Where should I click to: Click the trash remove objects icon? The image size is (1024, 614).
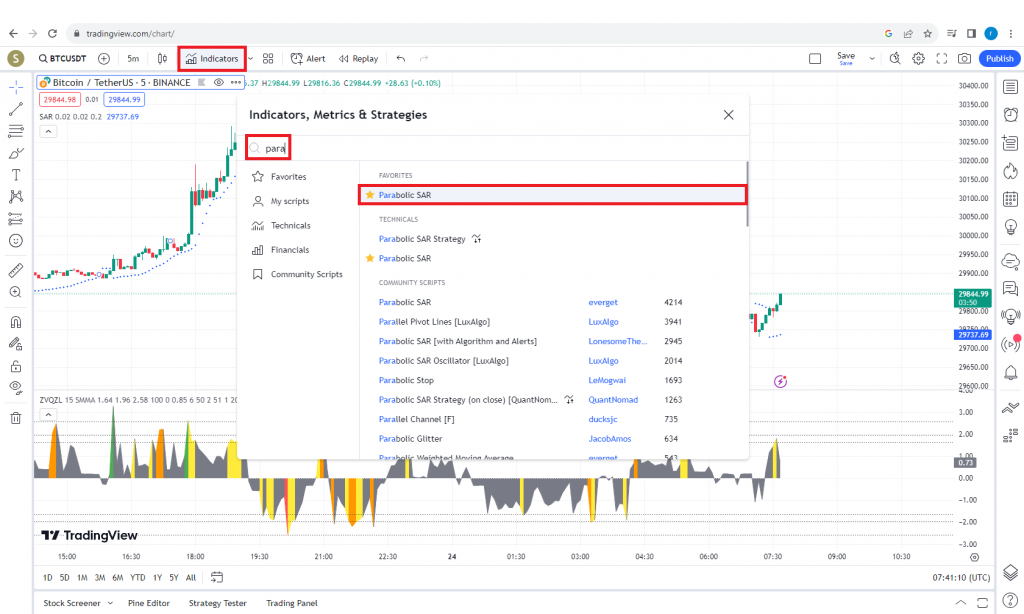16,418
